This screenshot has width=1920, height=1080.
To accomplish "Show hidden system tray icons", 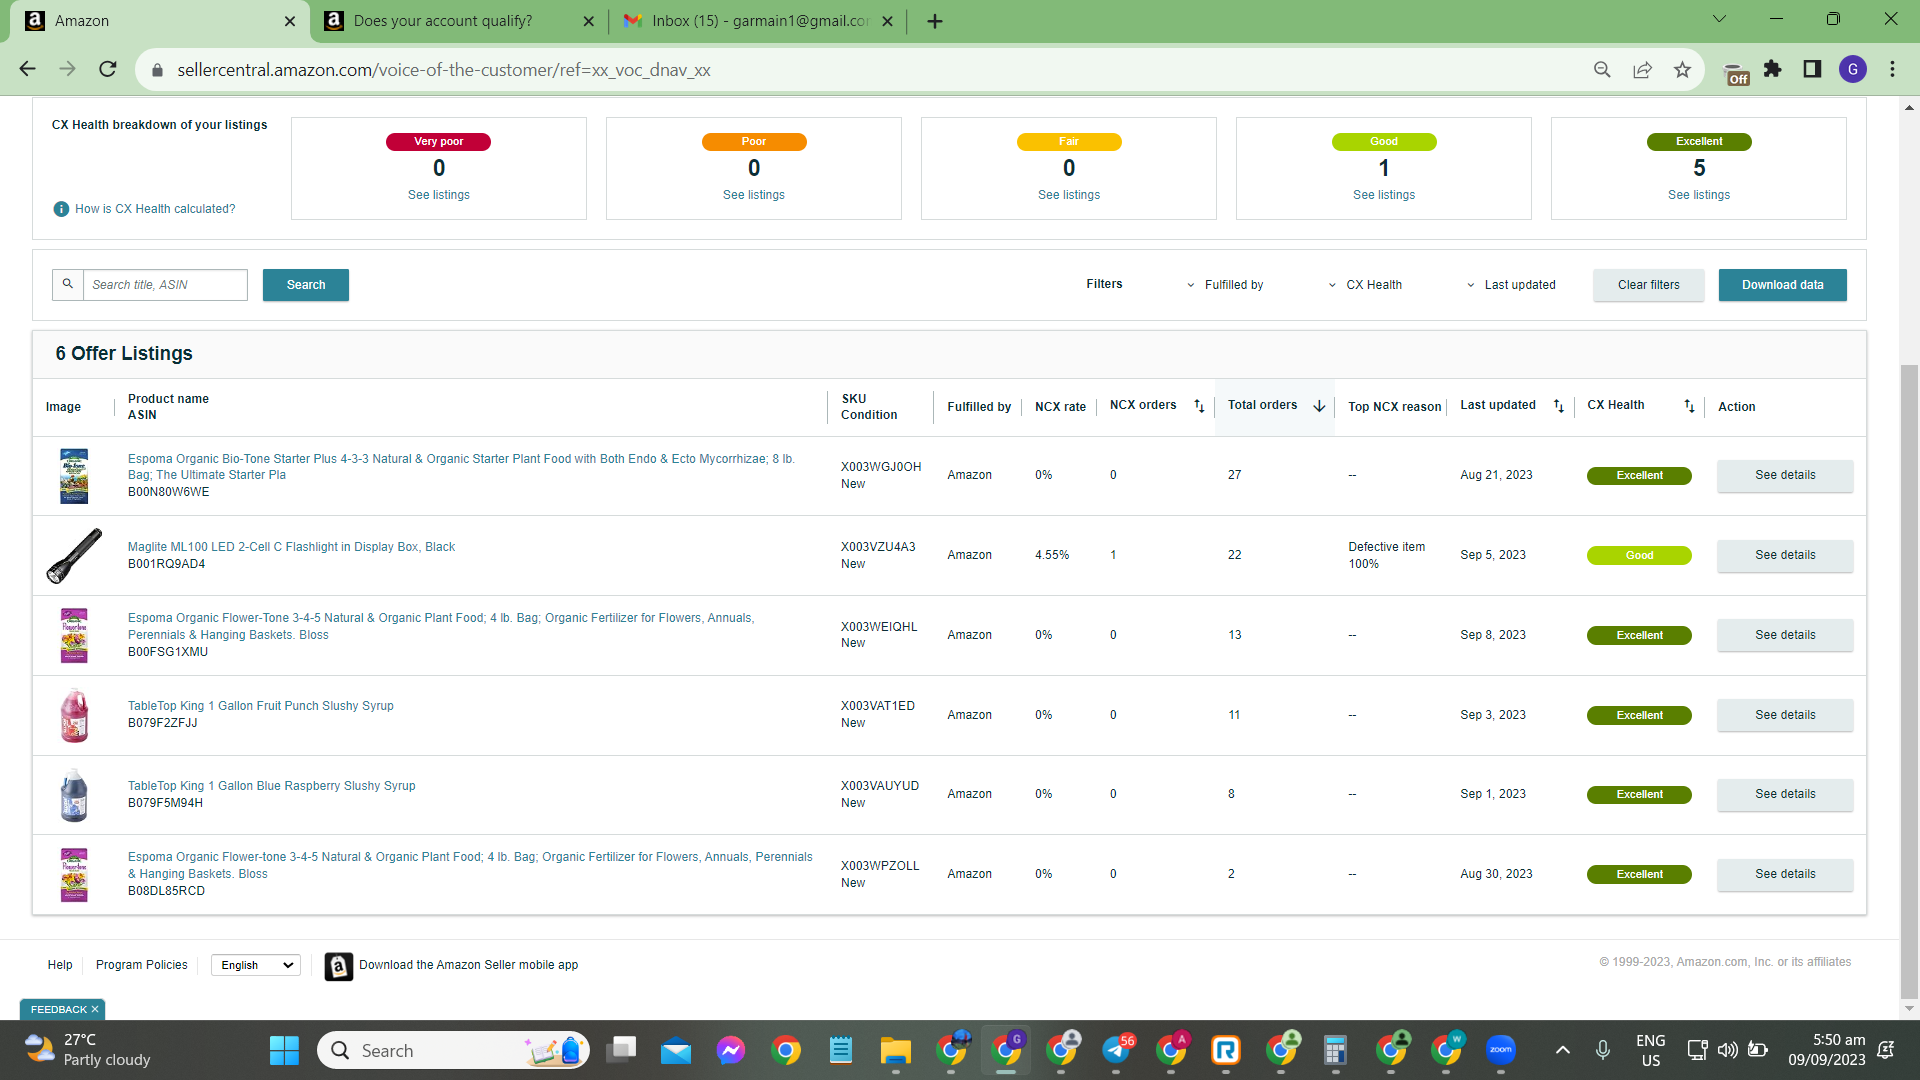I will point(1563,1050).
